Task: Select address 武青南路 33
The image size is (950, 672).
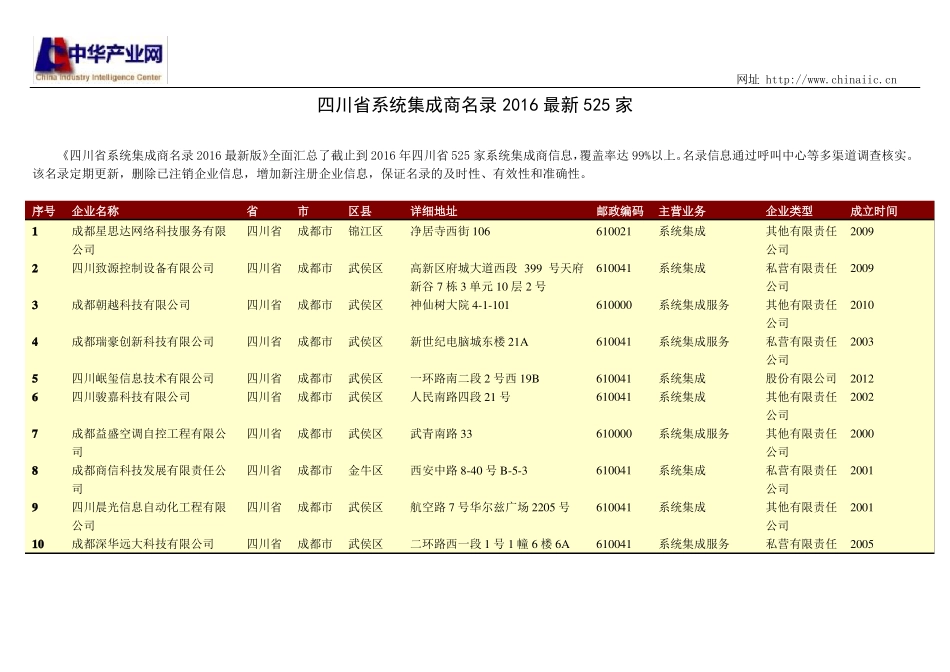Action: point(441,434)
